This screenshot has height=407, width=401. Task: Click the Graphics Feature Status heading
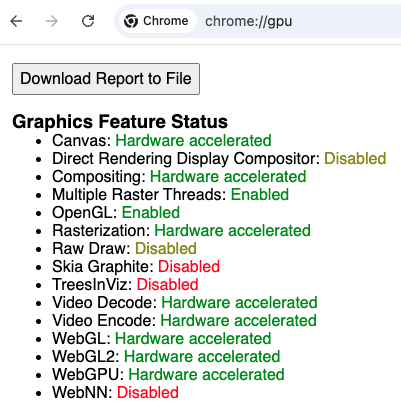pyautogui.click(x=120, y=121)
